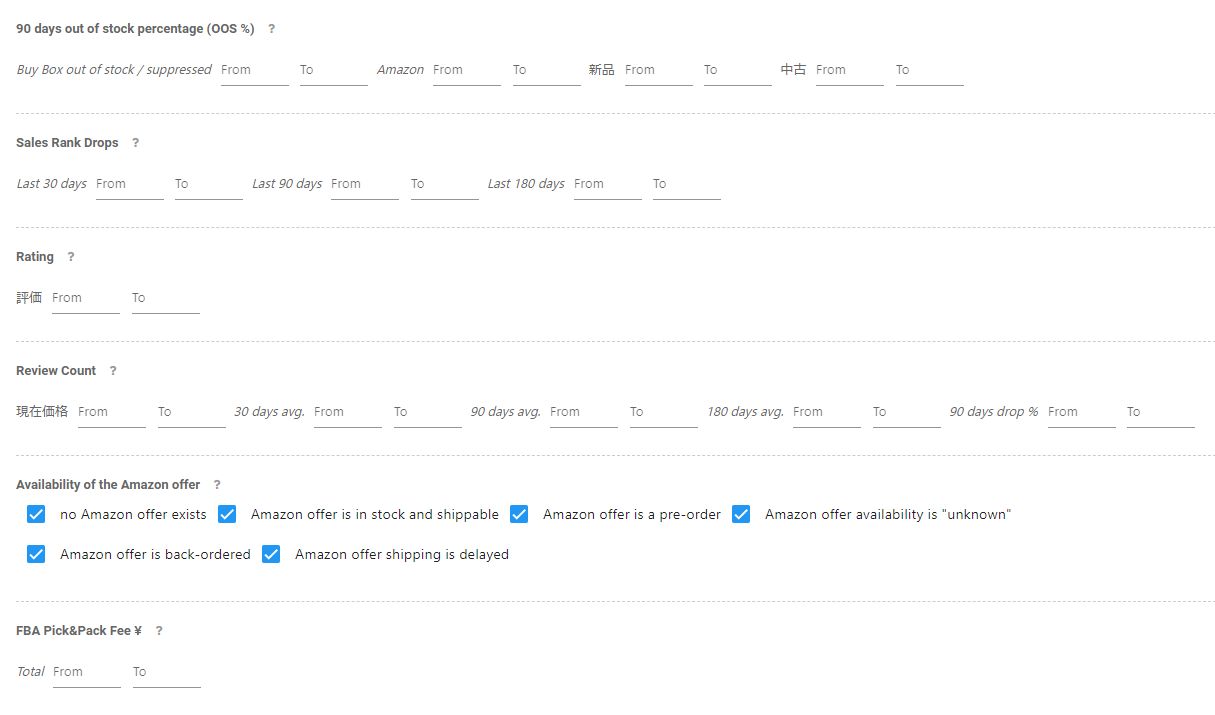Viewport: 1215px width, 715px height.
Task: Click 'Sales Rank Drops' heading text
Action: (x=67, y=143)
